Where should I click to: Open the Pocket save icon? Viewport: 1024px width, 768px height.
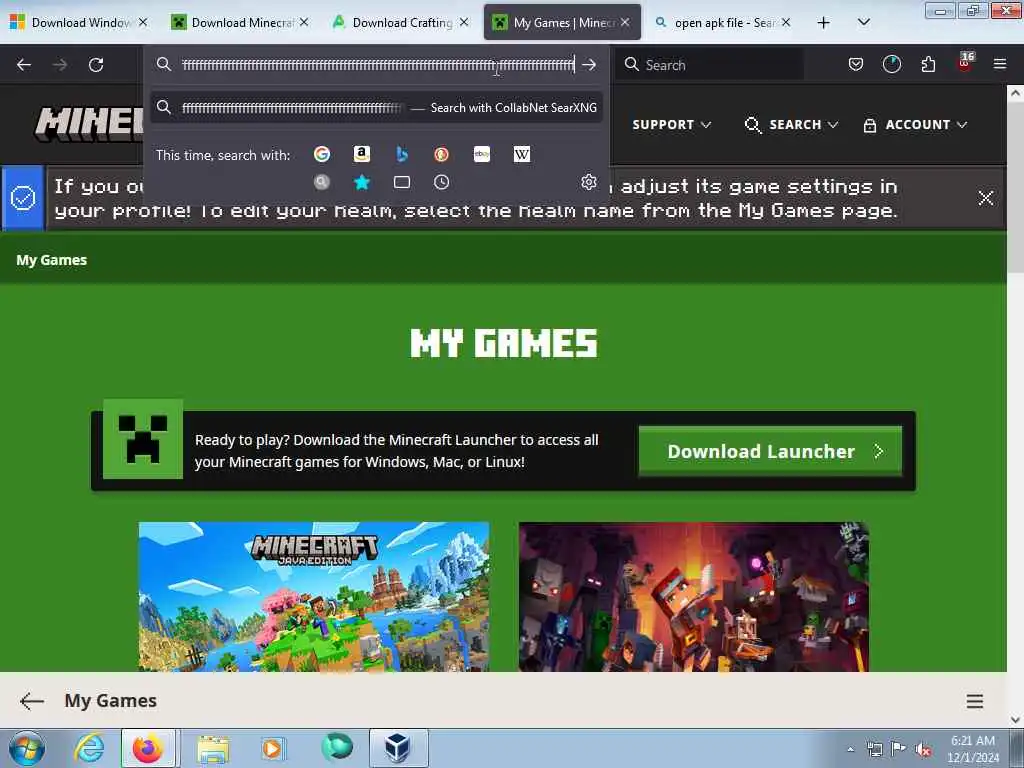[x=856, y=64]
